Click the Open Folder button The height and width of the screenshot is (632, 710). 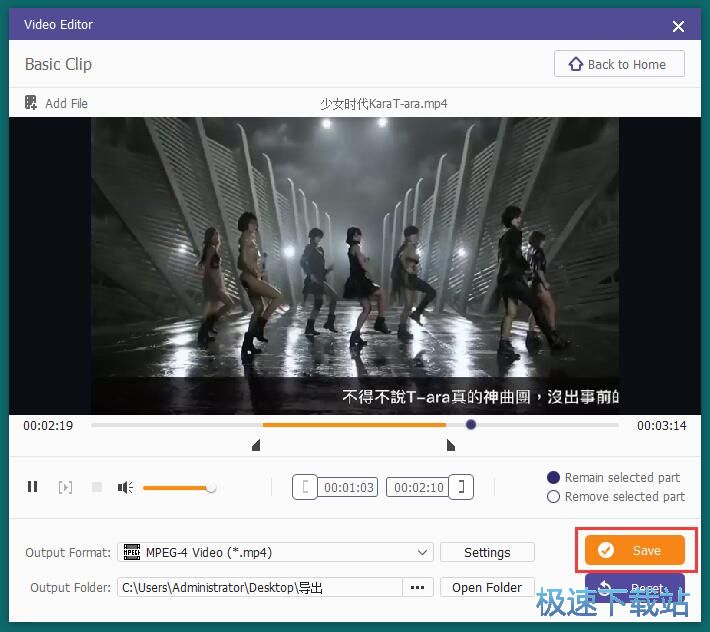click(x=487, y=588)
